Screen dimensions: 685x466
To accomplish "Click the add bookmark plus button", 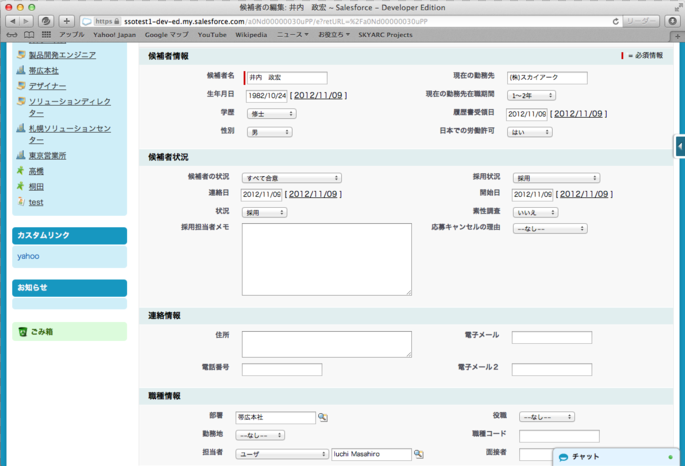I will pyautogui.click(x=66, y=21).
